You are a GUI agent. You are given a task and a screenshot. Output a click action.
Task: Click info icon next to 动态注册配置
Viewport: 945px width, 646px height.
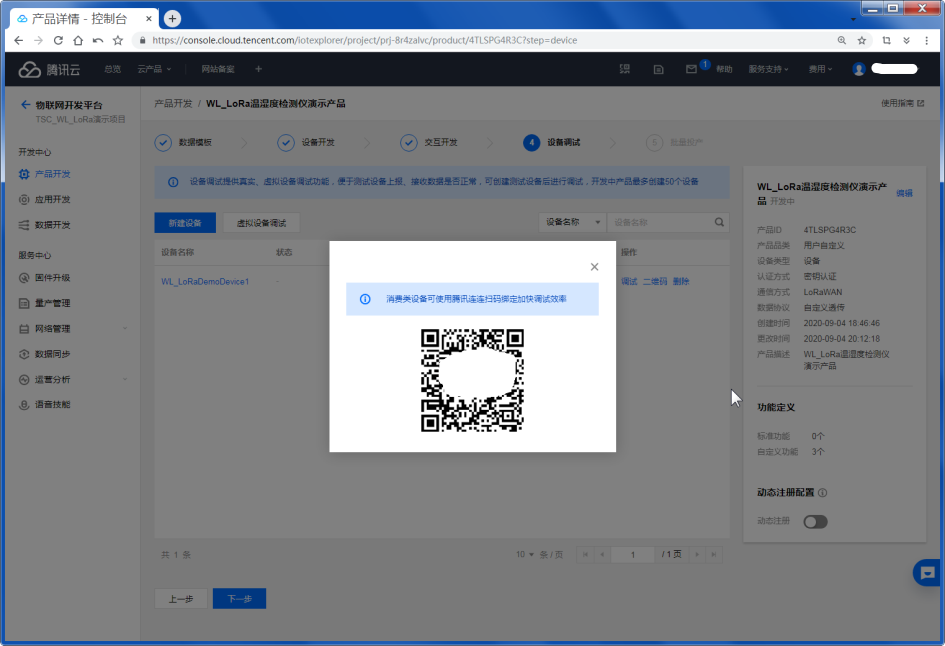coord(823,493)
